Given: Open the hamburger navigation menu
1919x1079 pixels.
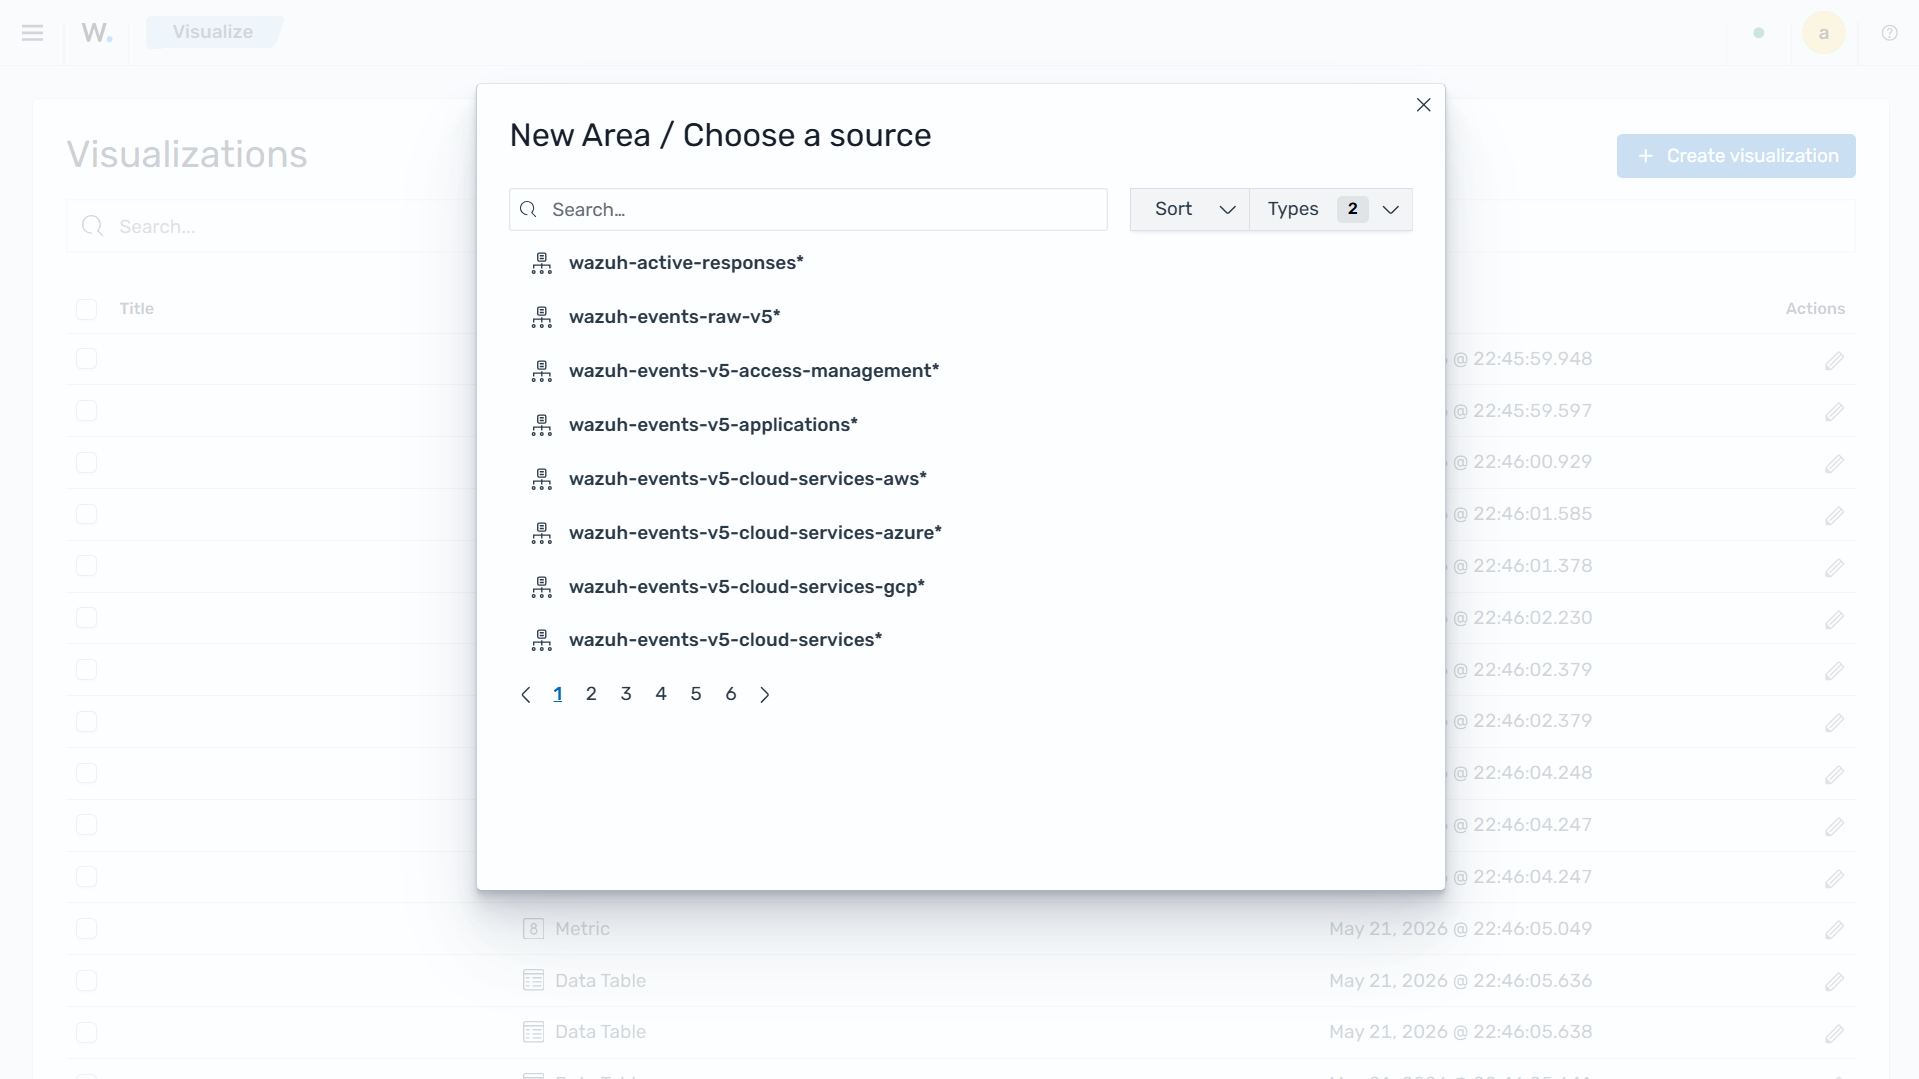Looking at the screenshot, I should tap(32, 33).
